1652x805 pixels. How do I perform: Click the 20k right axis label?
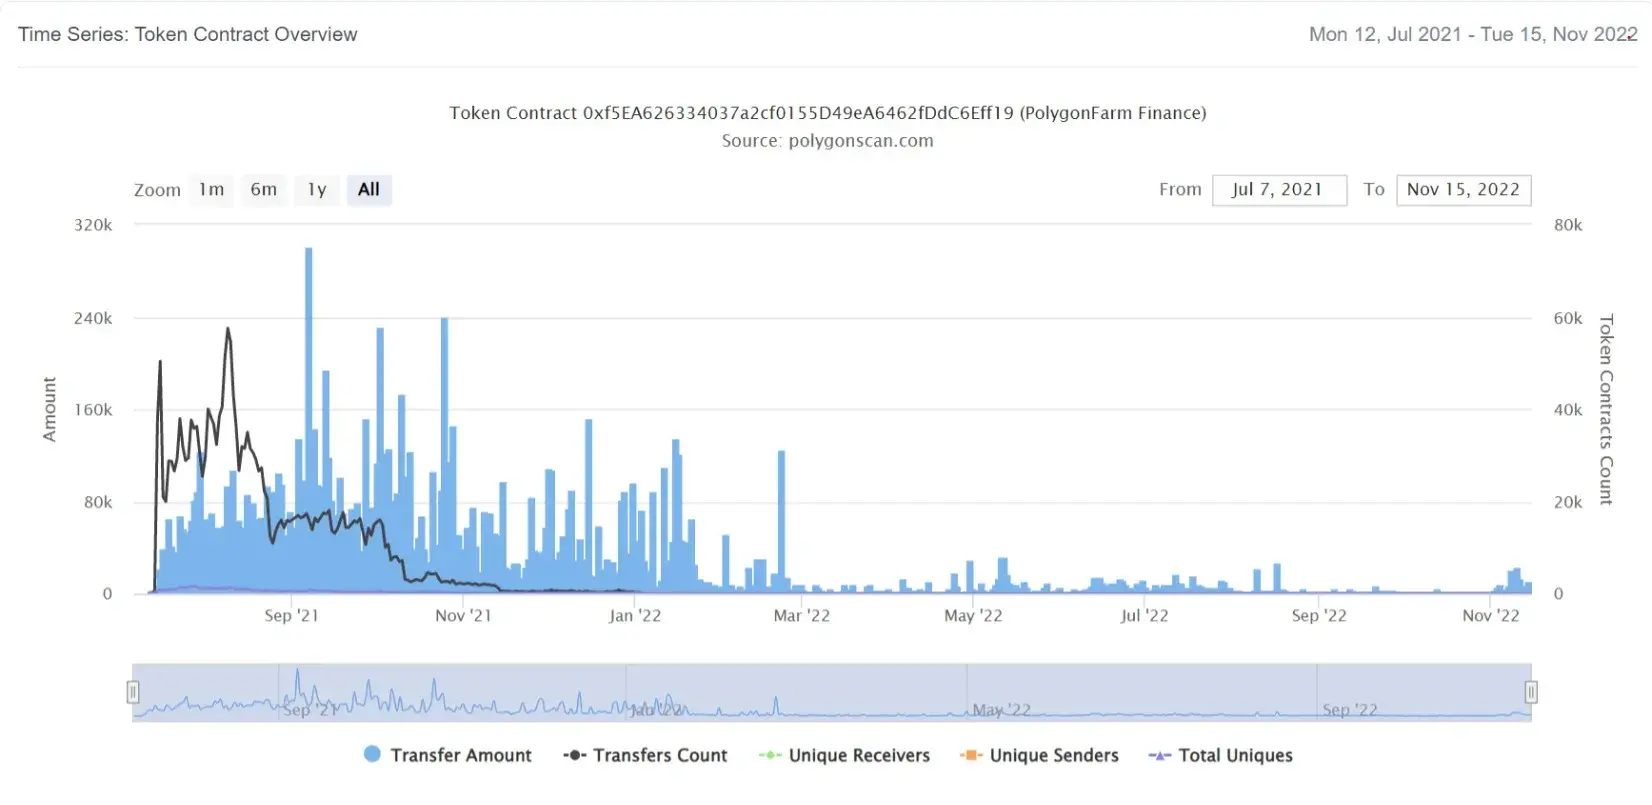[x=1568, y=502]
